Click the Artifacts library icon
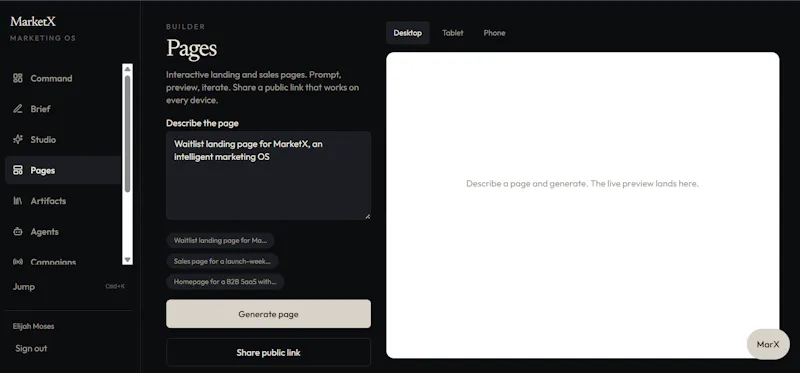This screenshot has width=800, height=373. pyautogui.click(x=18, y=201)
